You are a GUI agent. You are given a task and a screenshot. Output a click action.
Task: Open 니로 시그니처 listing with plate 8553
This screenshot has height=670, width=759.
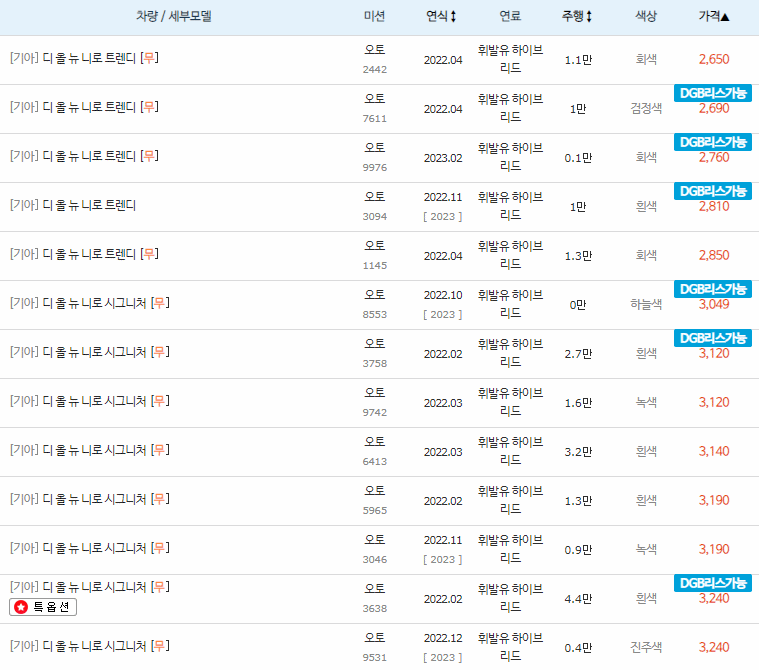coord(90,303)
